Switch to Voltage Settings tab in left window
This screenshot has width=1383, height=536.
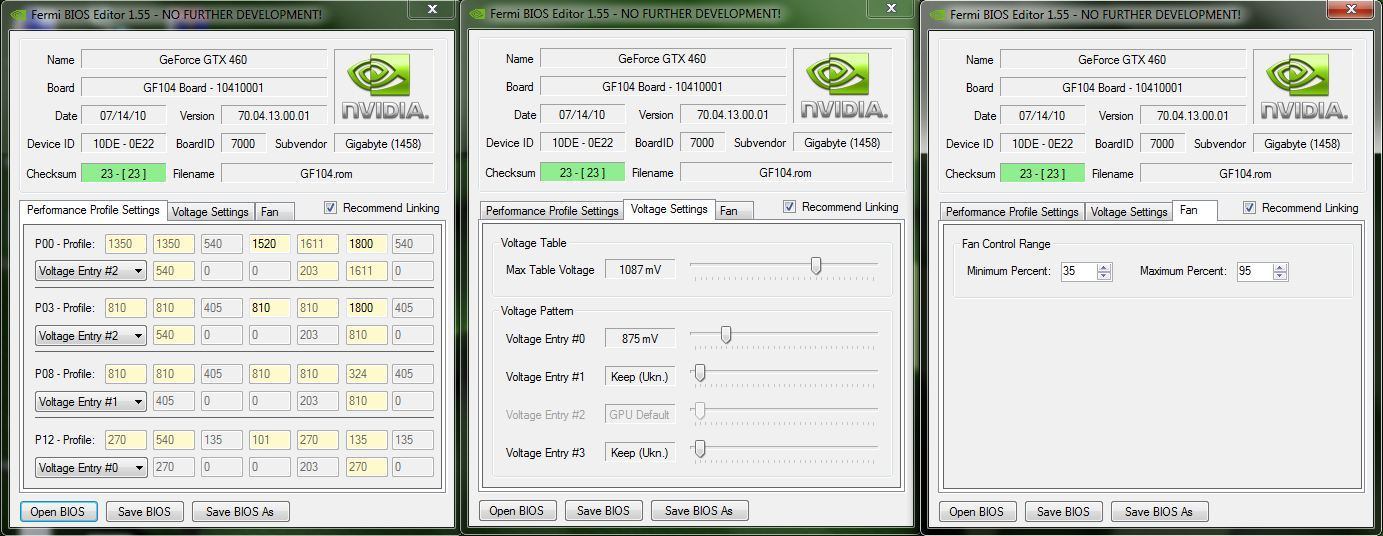coord(210,212)
